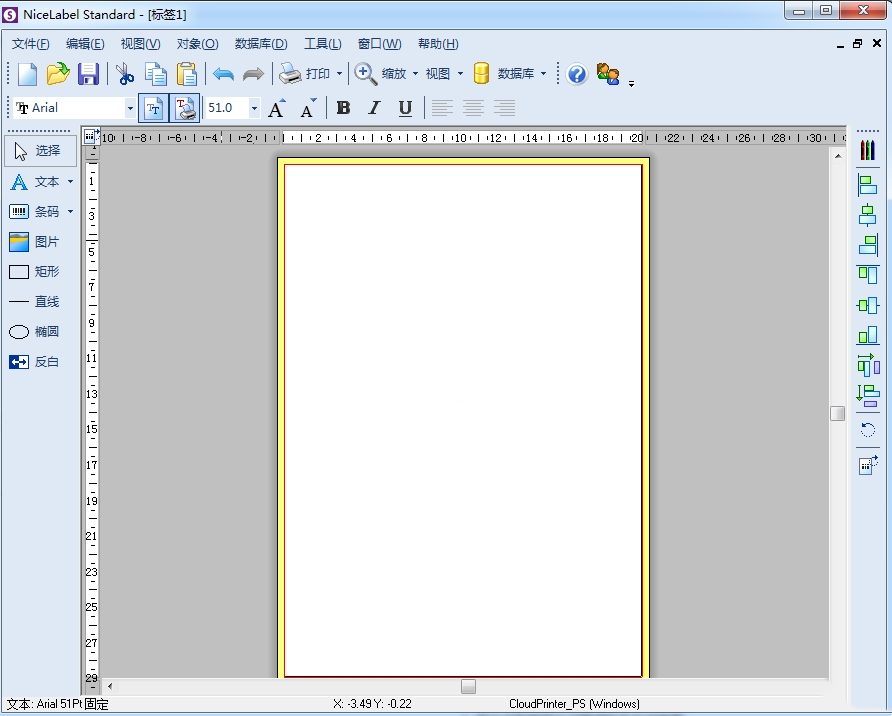
Task: Align objects to left edge
Action: pyautogui.click(x=868, y=185)
